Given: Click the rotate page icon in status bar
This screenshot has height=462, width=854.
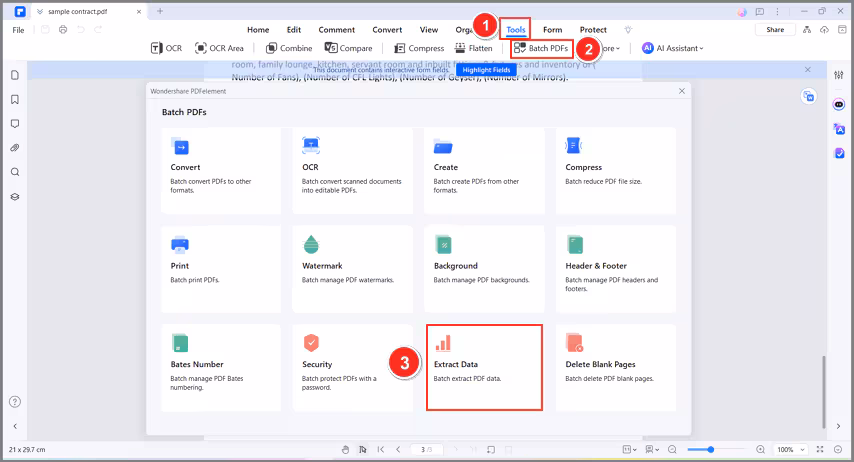Looking at the screenshot, I should click(x=491, y=449).
